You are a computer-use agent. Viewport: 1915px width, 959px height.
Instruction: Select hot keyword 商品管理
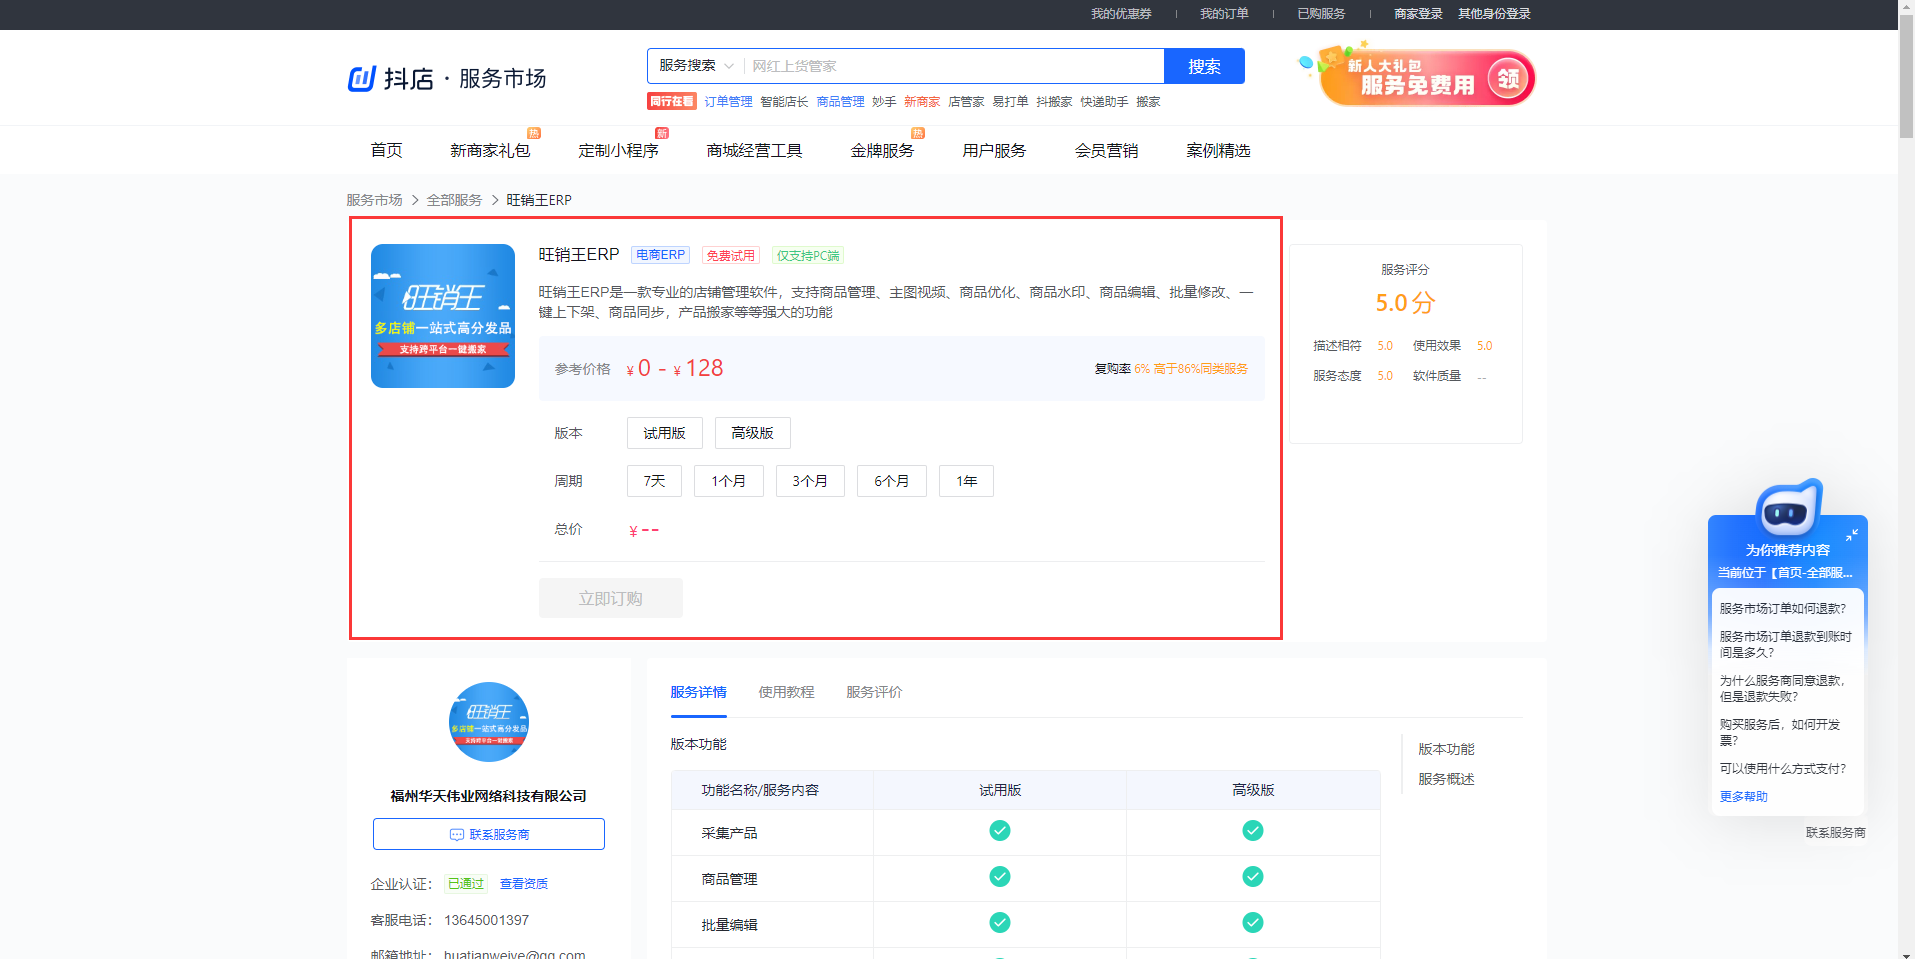(840, 102)
